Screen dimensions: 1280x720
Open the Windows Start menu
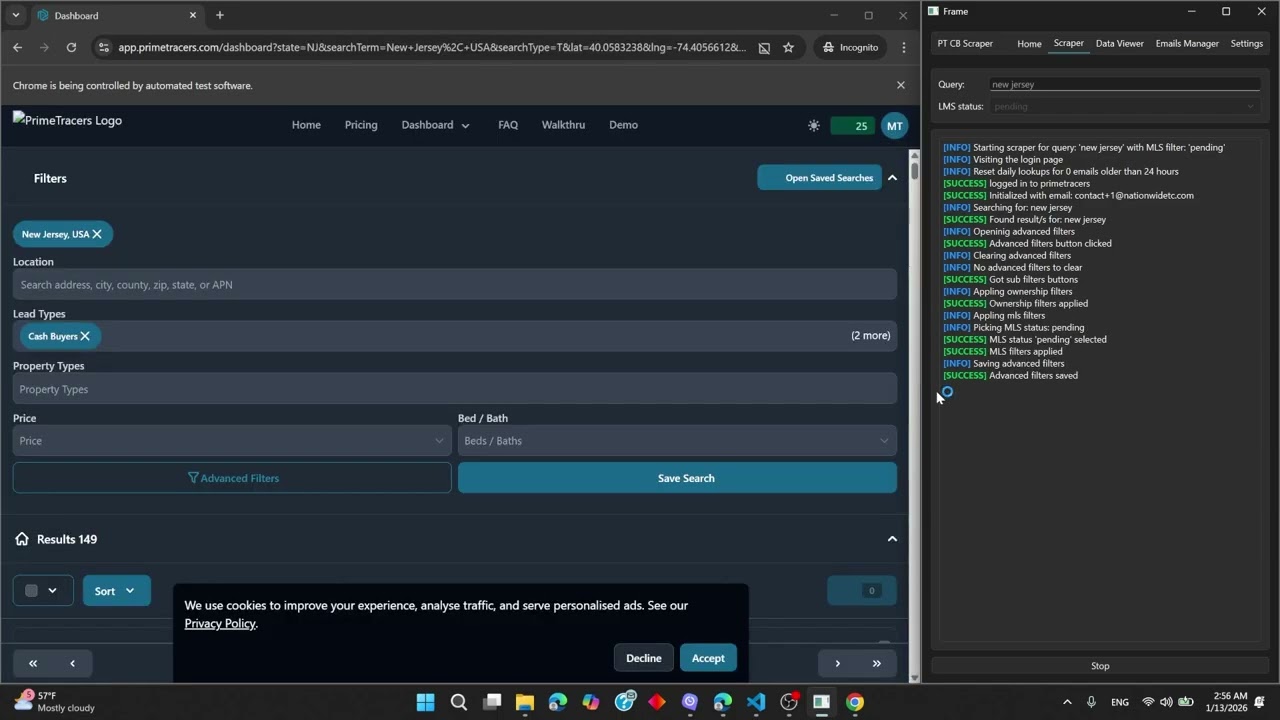click(425, 702)
